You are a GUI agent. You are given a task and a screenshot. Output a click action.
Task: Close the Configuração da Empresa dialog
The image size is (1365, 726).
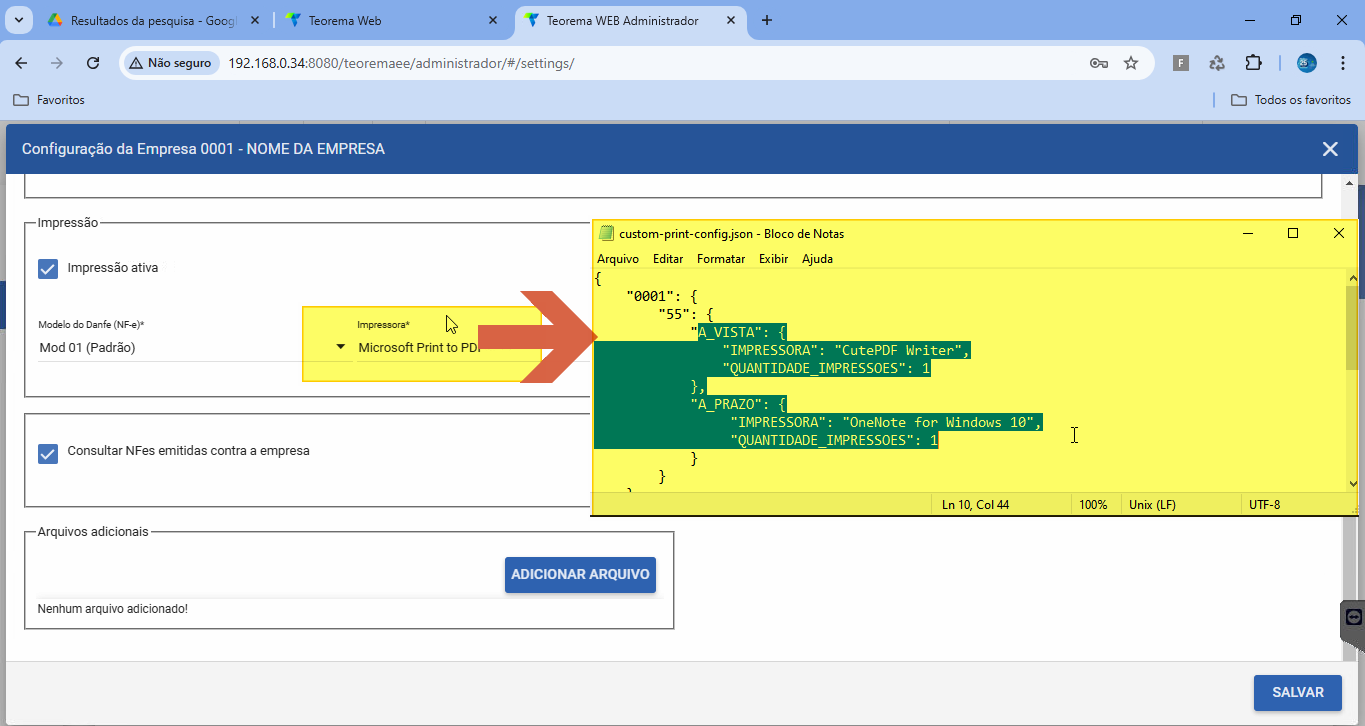point(1330,149)
